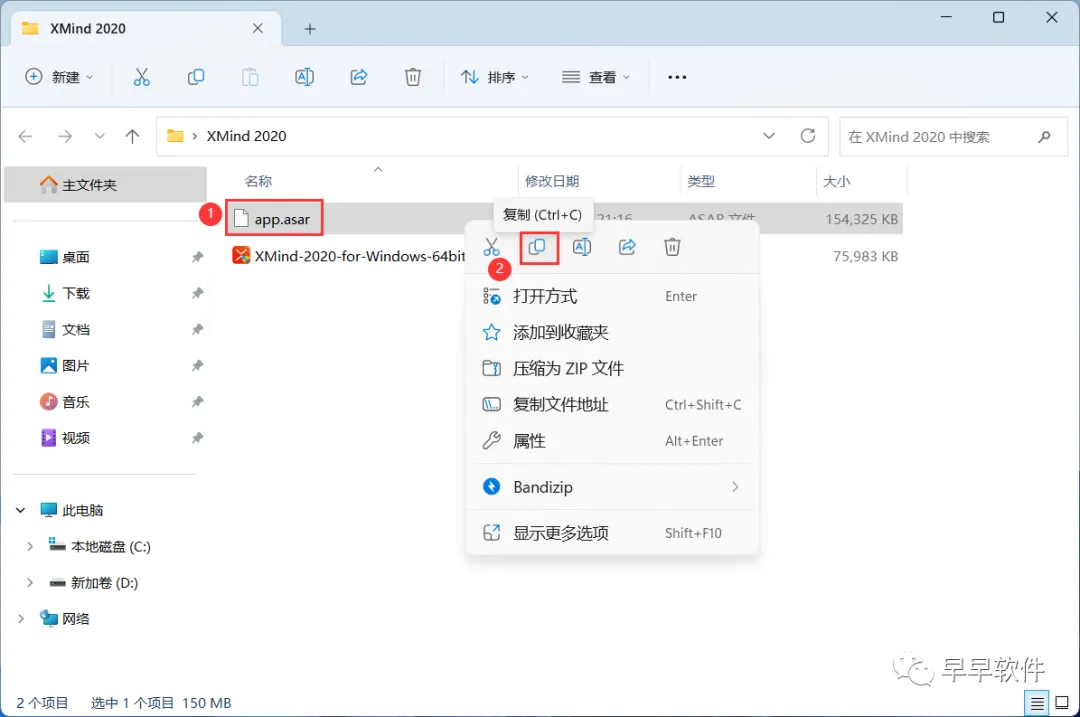
Task: Open 桌面 in sidebar
Action: (75, 257)
